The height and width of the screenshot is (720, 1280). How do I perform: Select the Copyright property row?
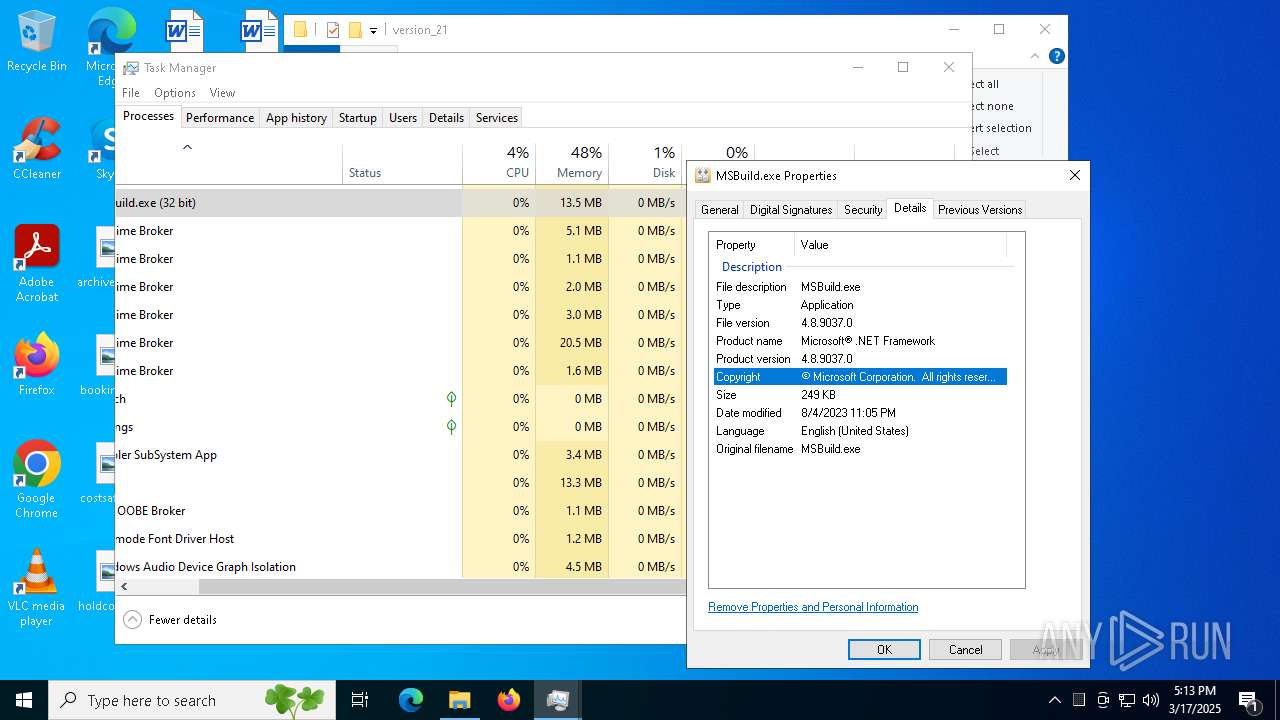(860, 377)
